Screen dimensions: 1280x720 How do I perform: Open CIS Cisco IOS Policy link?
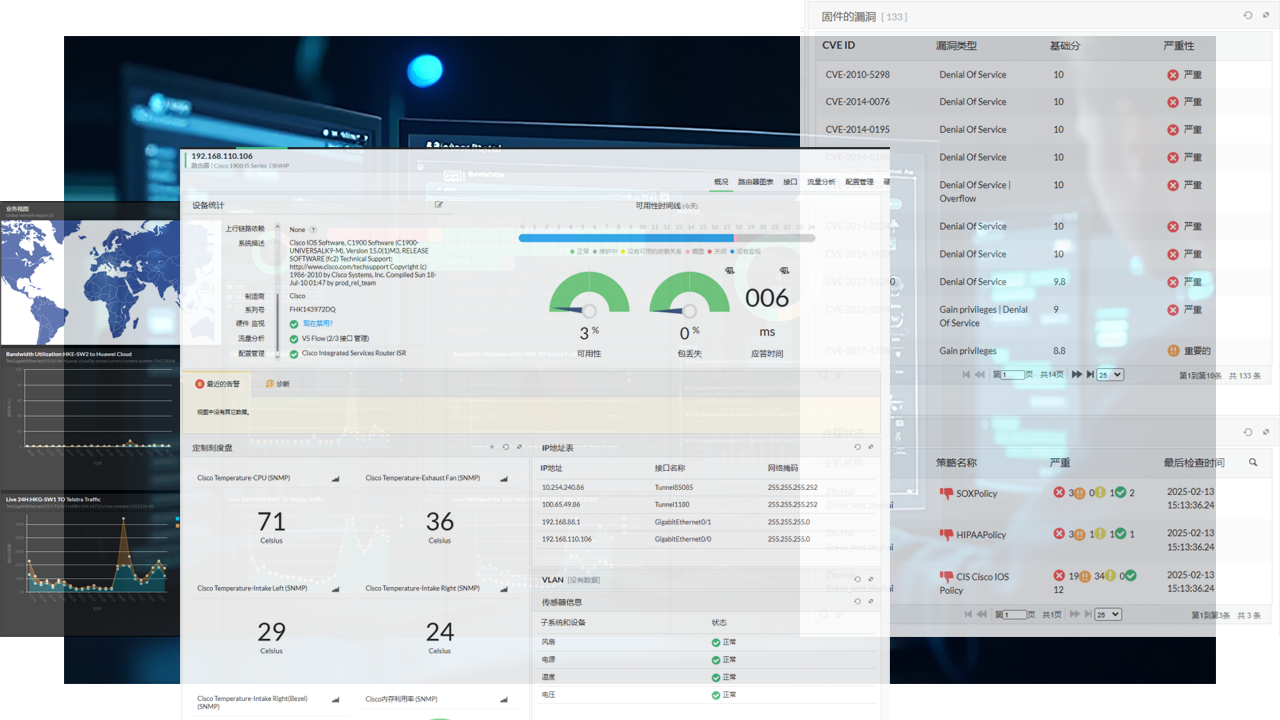click(974, 583)
